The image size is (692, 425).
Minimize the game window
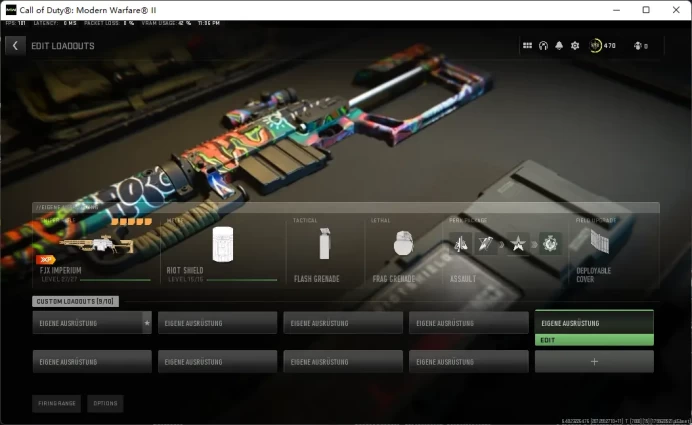pos(616,10)
